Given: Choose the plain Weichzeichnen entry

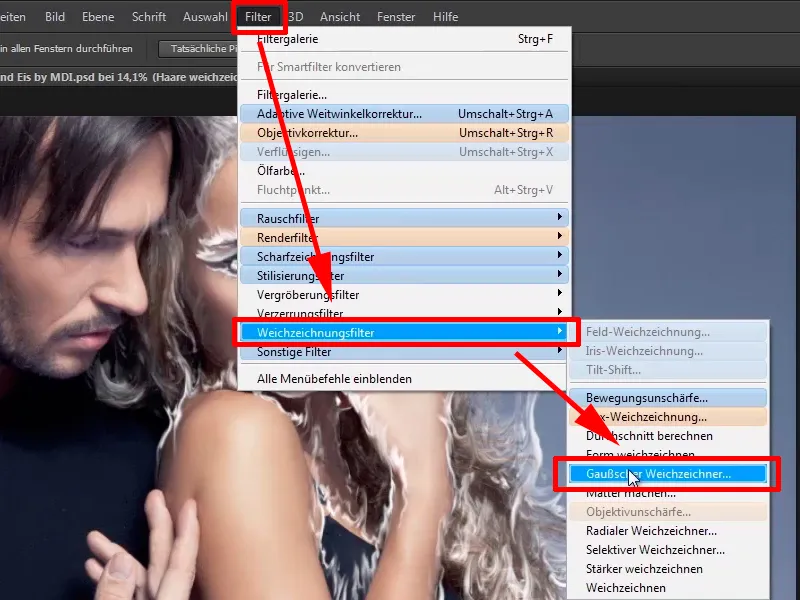Looking at the screenshot, I should [x=668, y=588].
